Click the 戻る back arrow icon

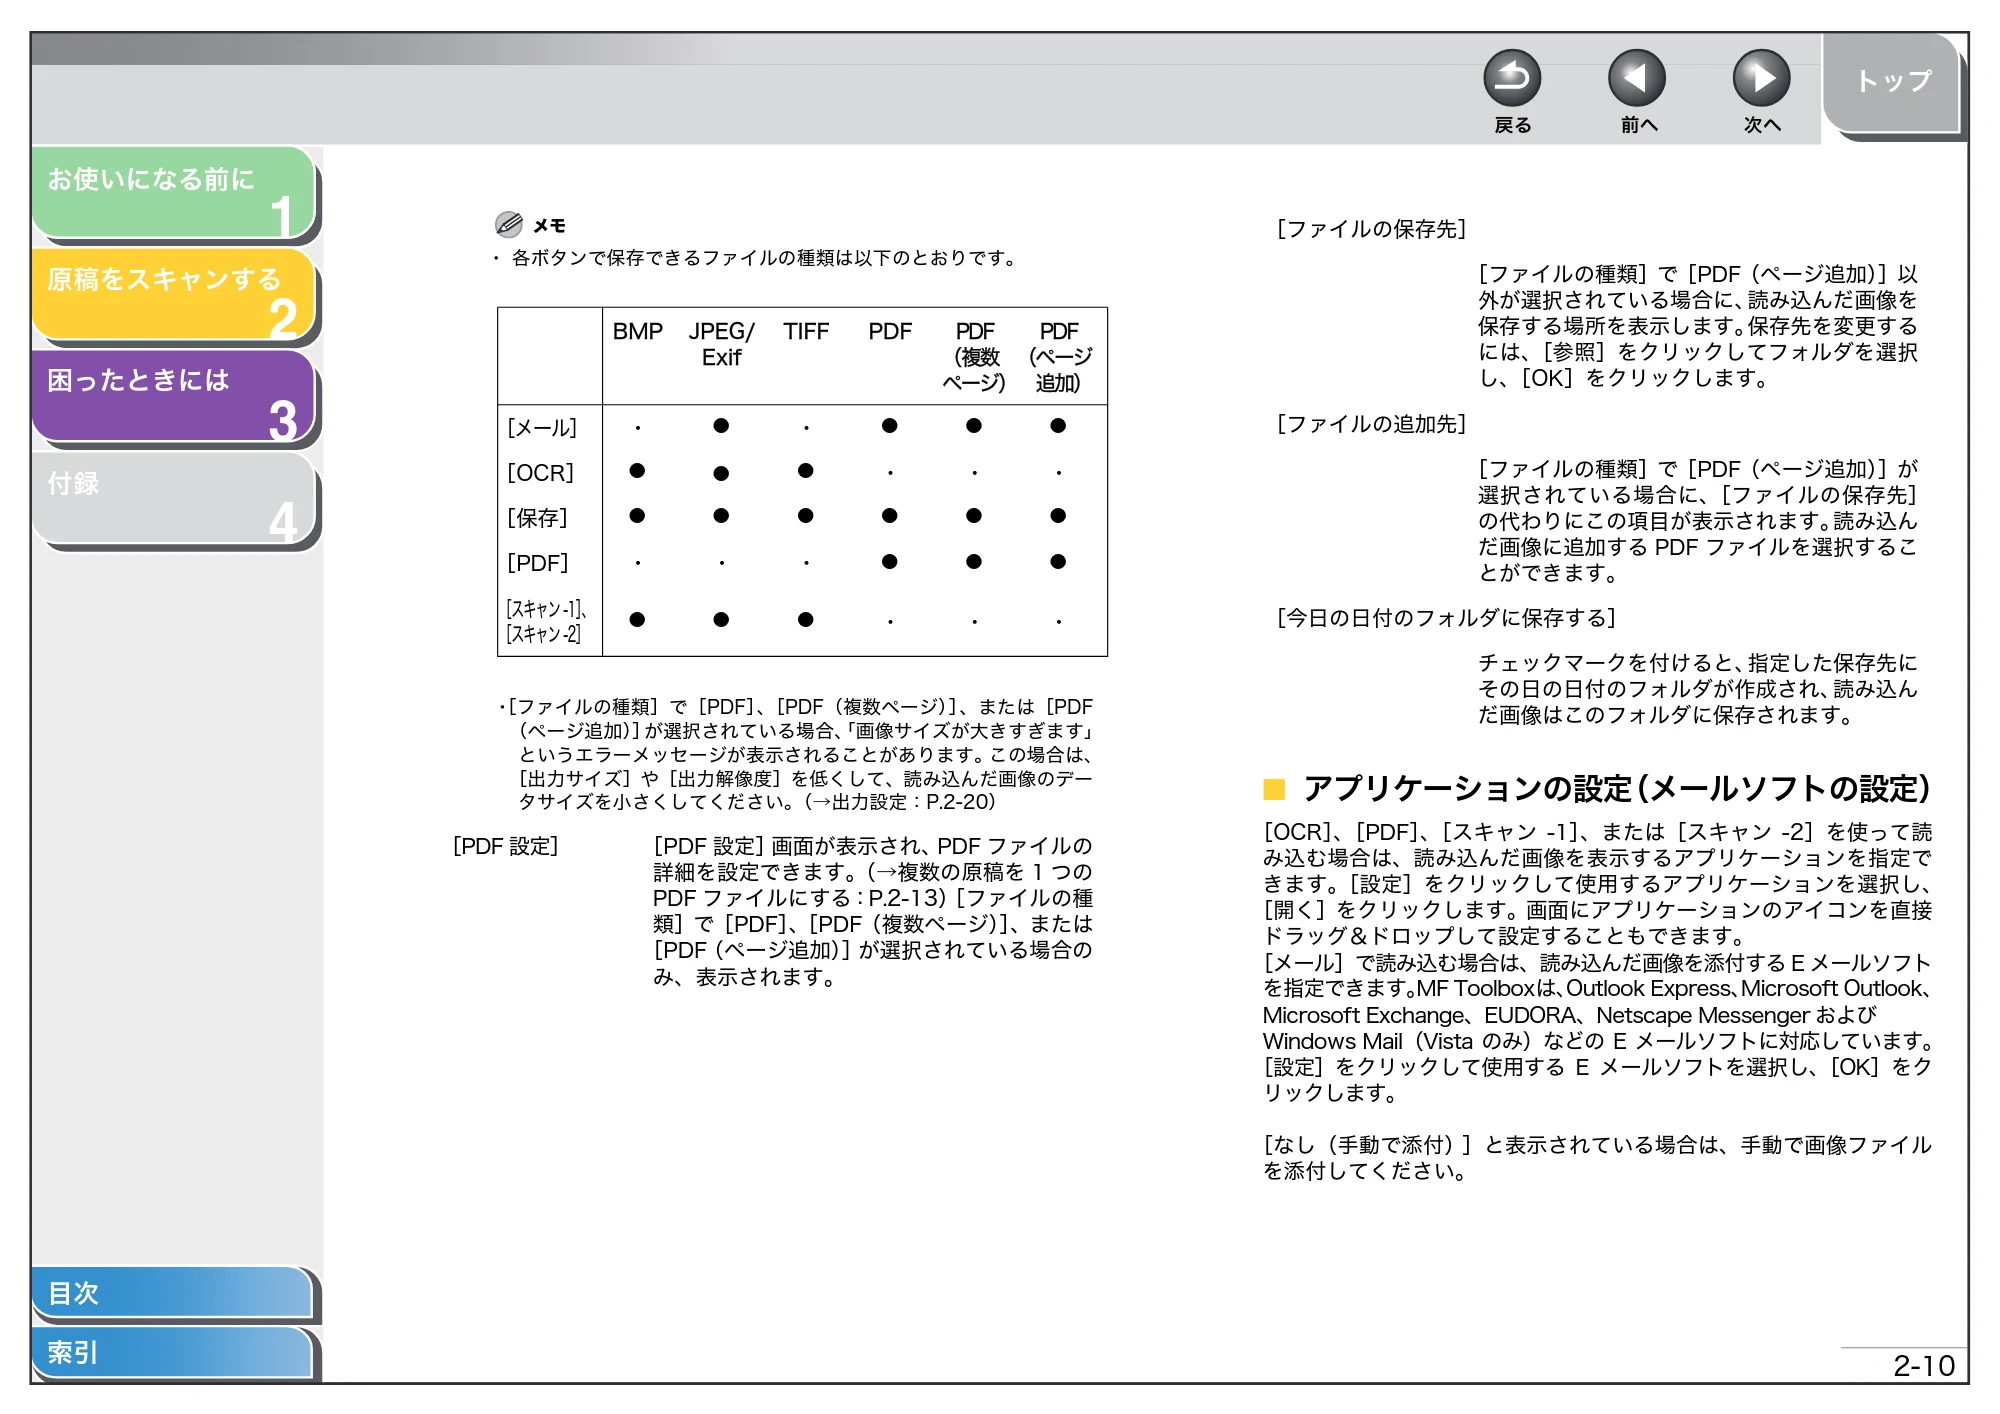click(1511, 78)
